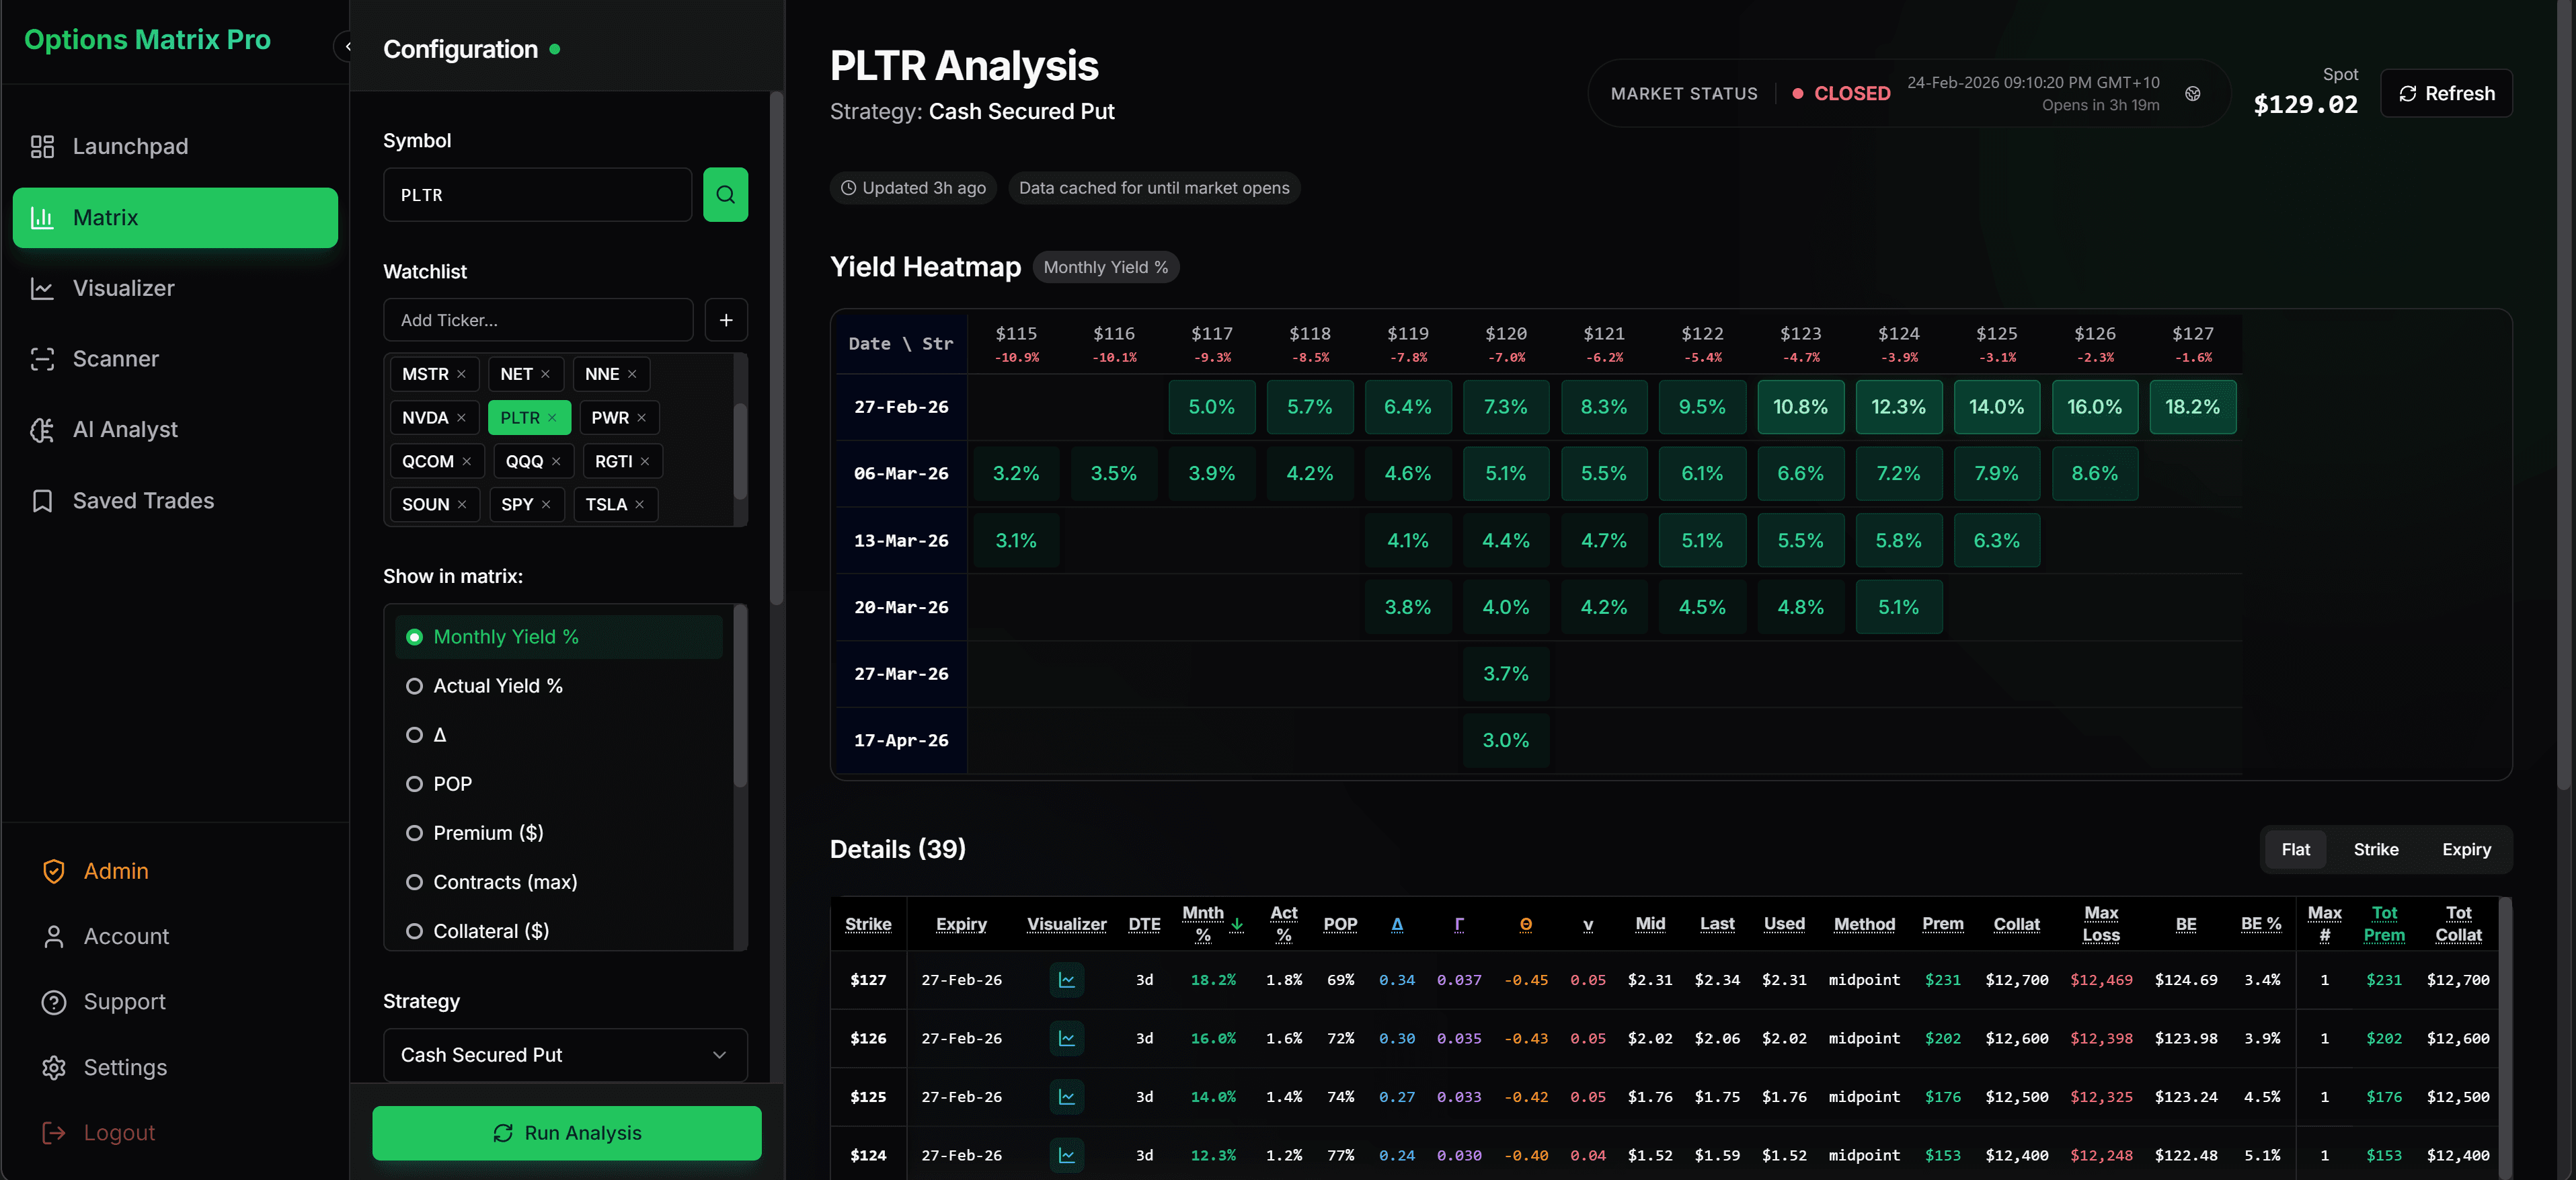2576x1180 pixels.
Task: Search the PLTR symbol with magnifier button
Action: click(725, 195)
